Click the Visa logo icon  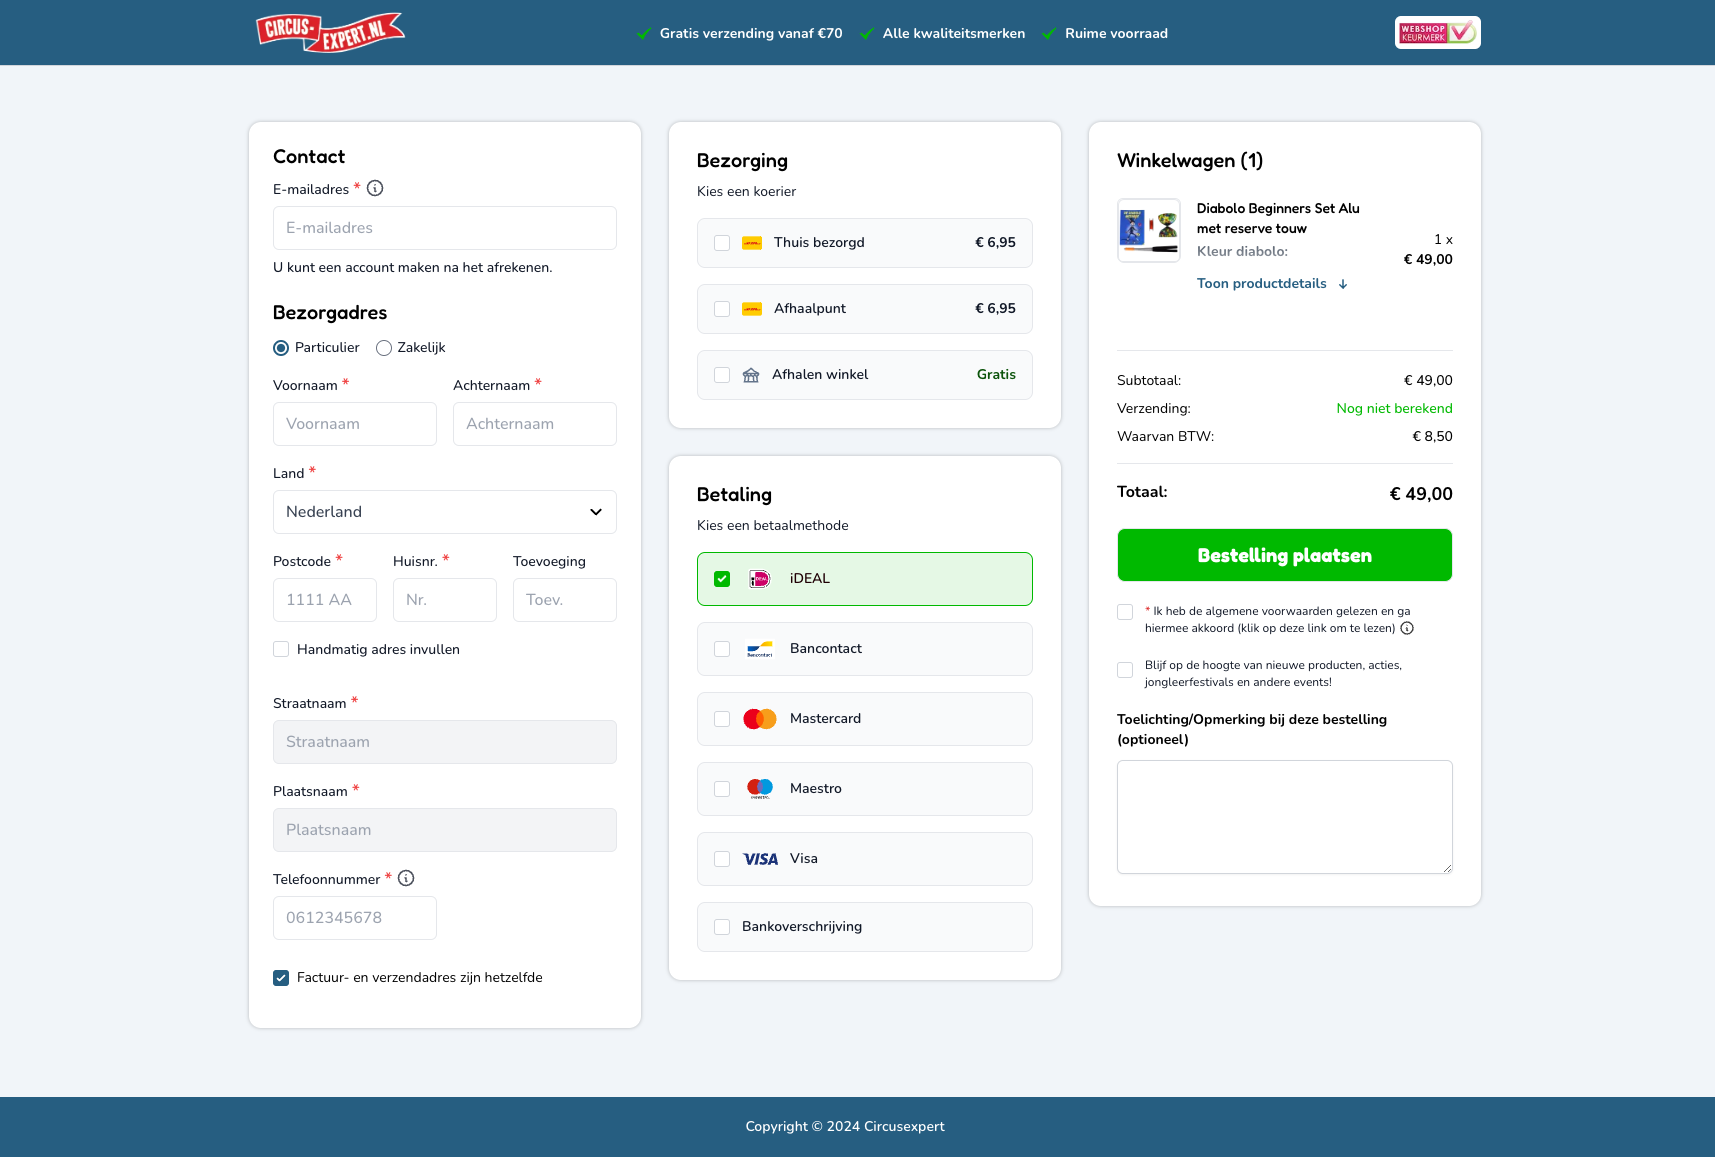[x=760, y=859]
